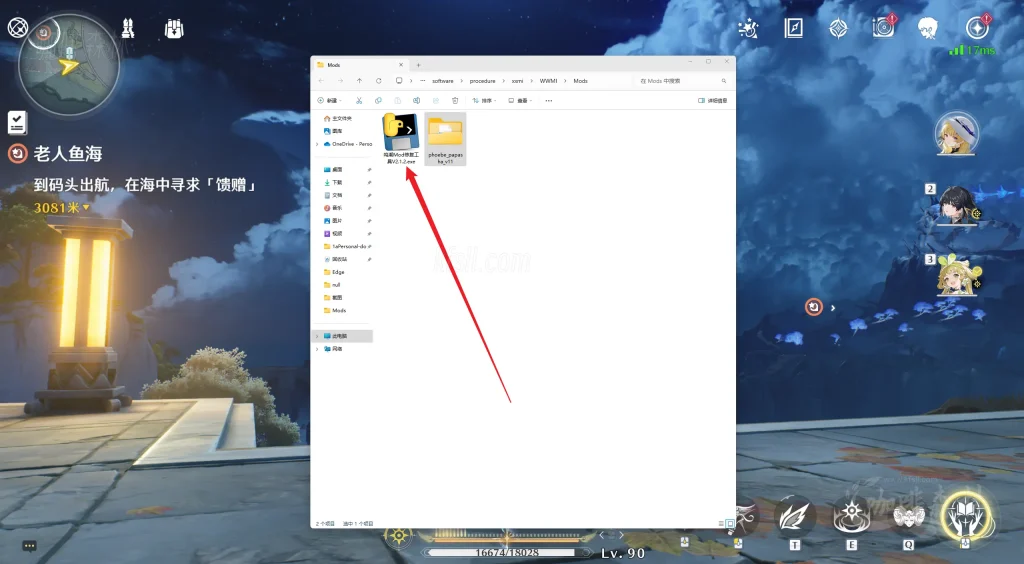Select the blonde hat character portrait
The image size is (1024, 564).
tap(957, 134)
